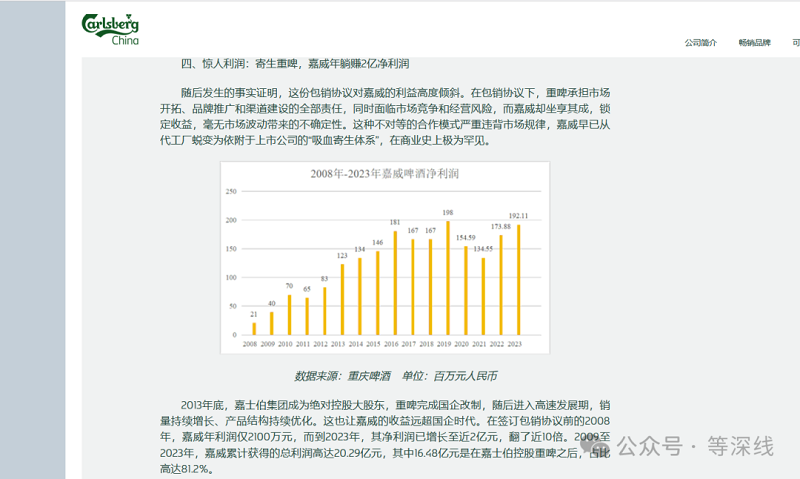Click the 181 value label for 2016
800x479 pixels.
tap(395, 222)
